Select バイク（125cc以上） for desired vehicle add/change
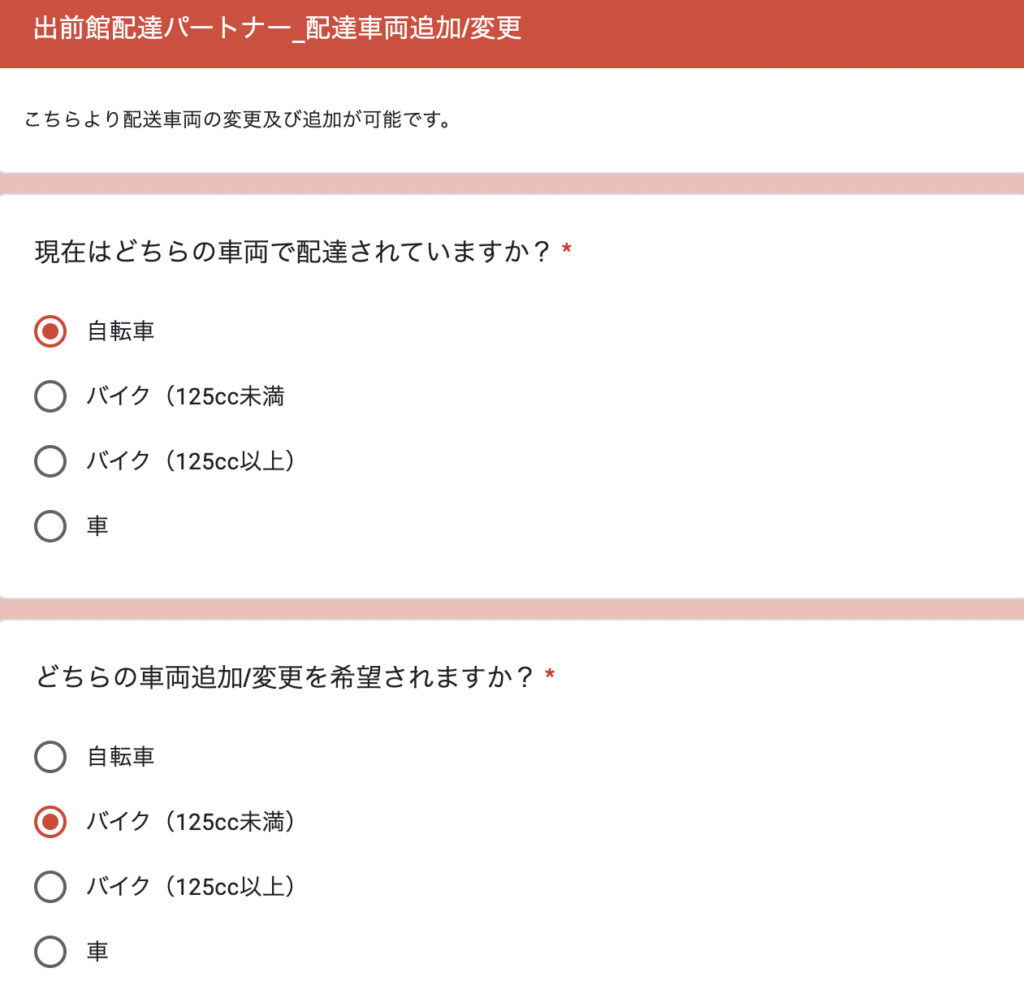This screenshot has width=1024, height=1007. point(50,887)
